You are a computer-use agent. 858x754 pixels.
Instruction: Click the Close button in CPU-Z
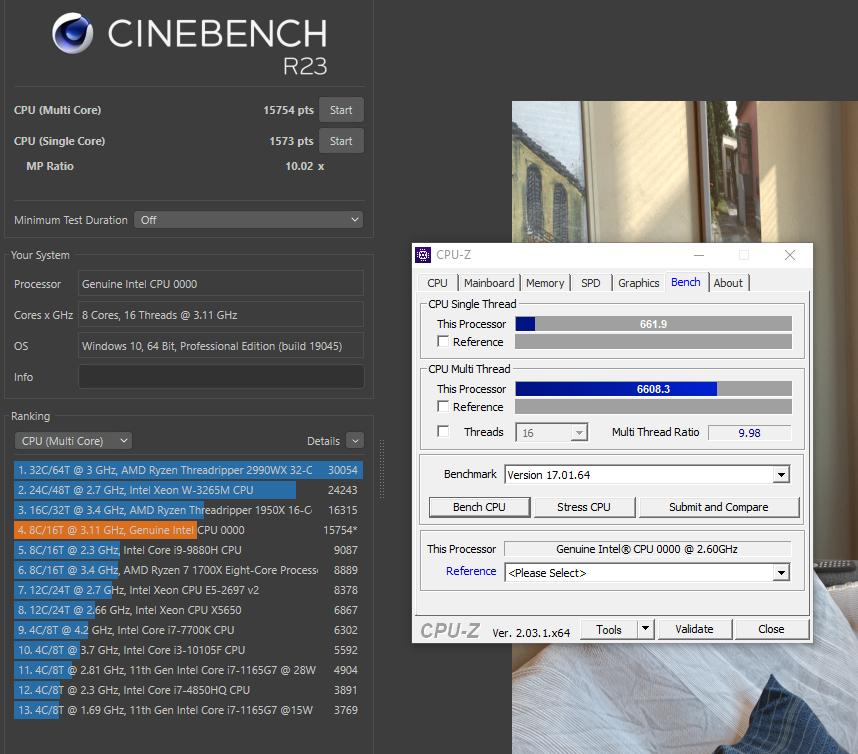pyautogui.click(x=771, y=629)
